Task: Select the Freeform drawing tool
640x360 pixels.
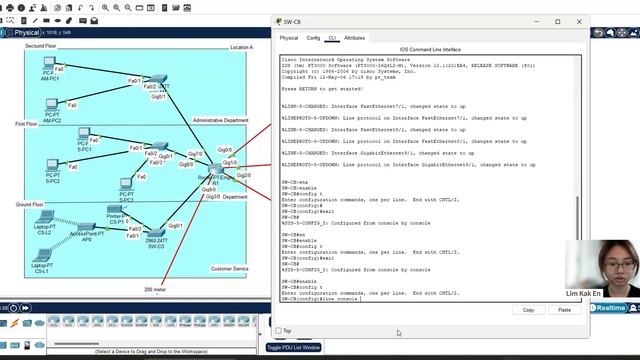Action: (x=69, y=20)
